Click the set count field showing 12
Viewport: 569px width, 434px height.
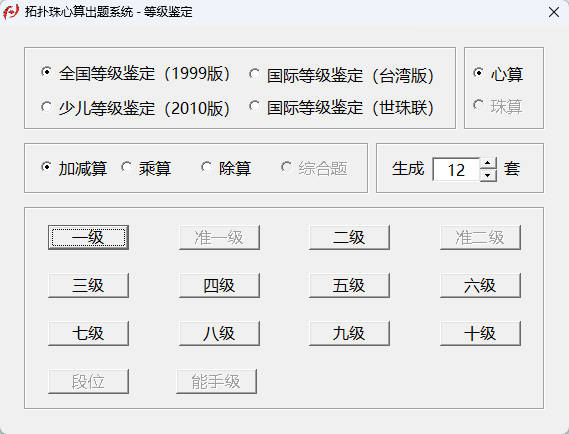[x=456, y=169]
